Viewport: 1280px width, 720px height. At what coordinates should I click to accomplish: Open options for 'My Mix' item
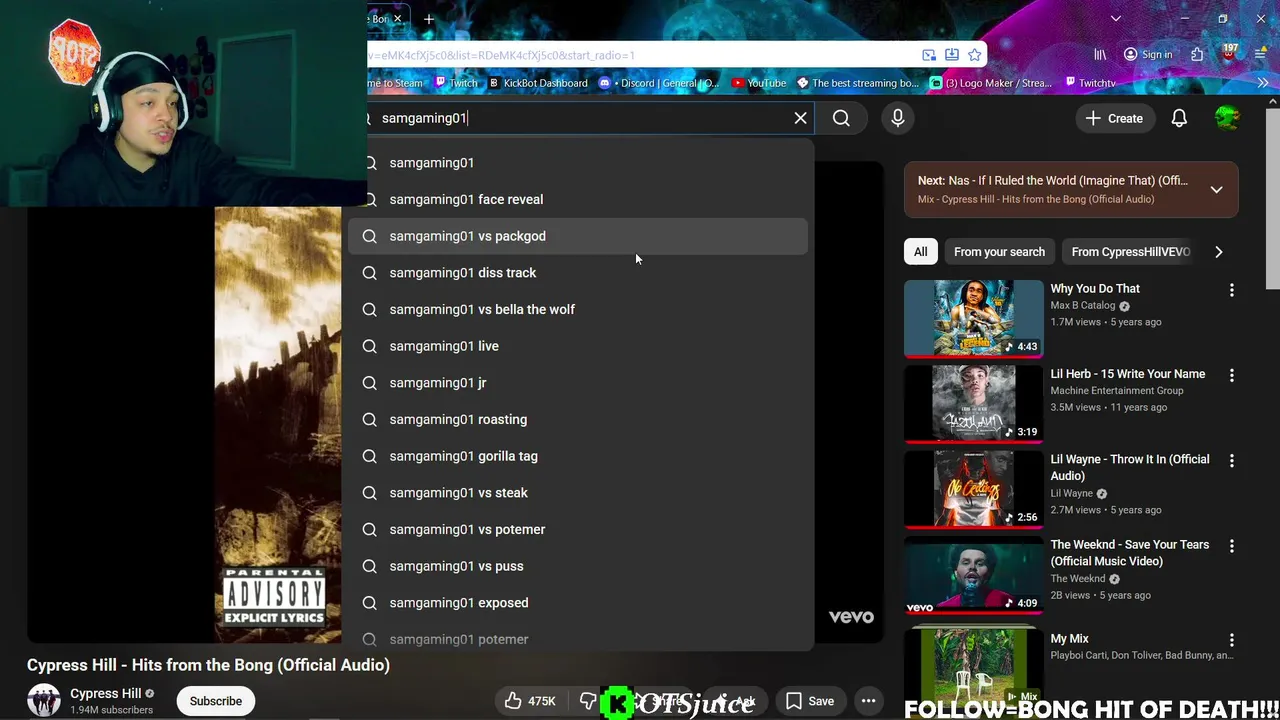(1231, 640)
